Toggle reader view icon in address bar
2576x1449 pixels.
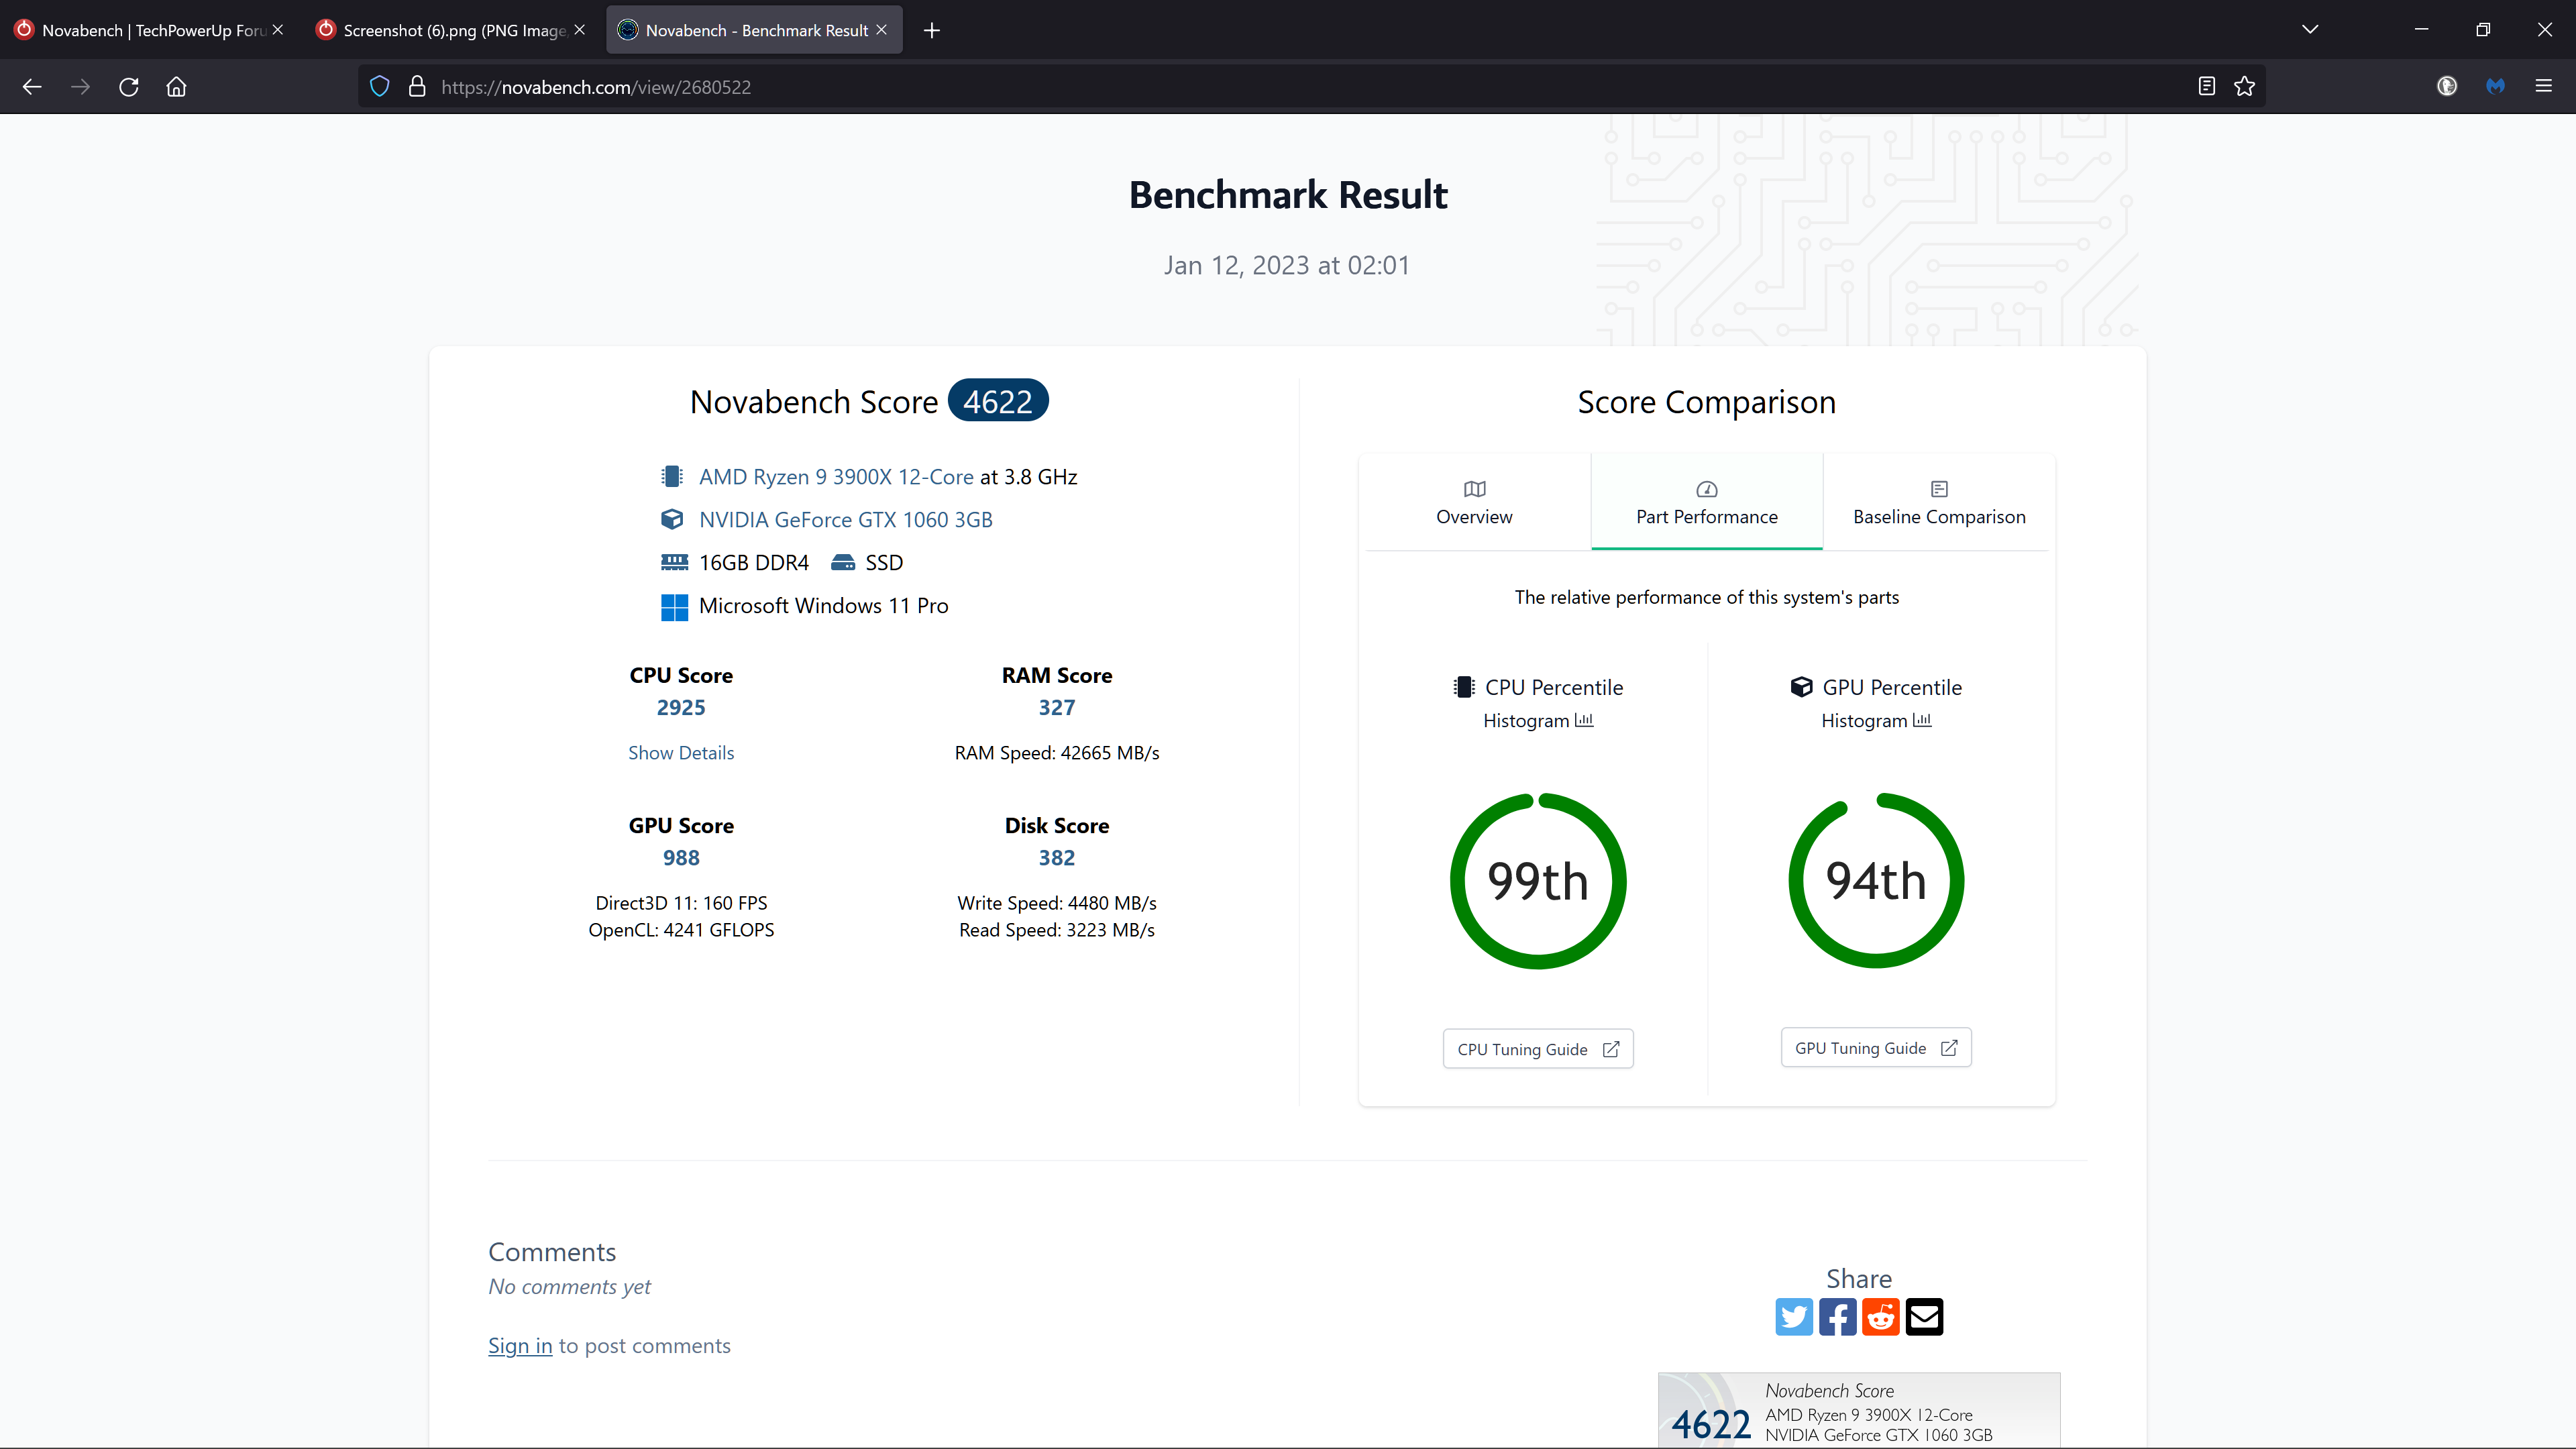(x=2206, y=87)
